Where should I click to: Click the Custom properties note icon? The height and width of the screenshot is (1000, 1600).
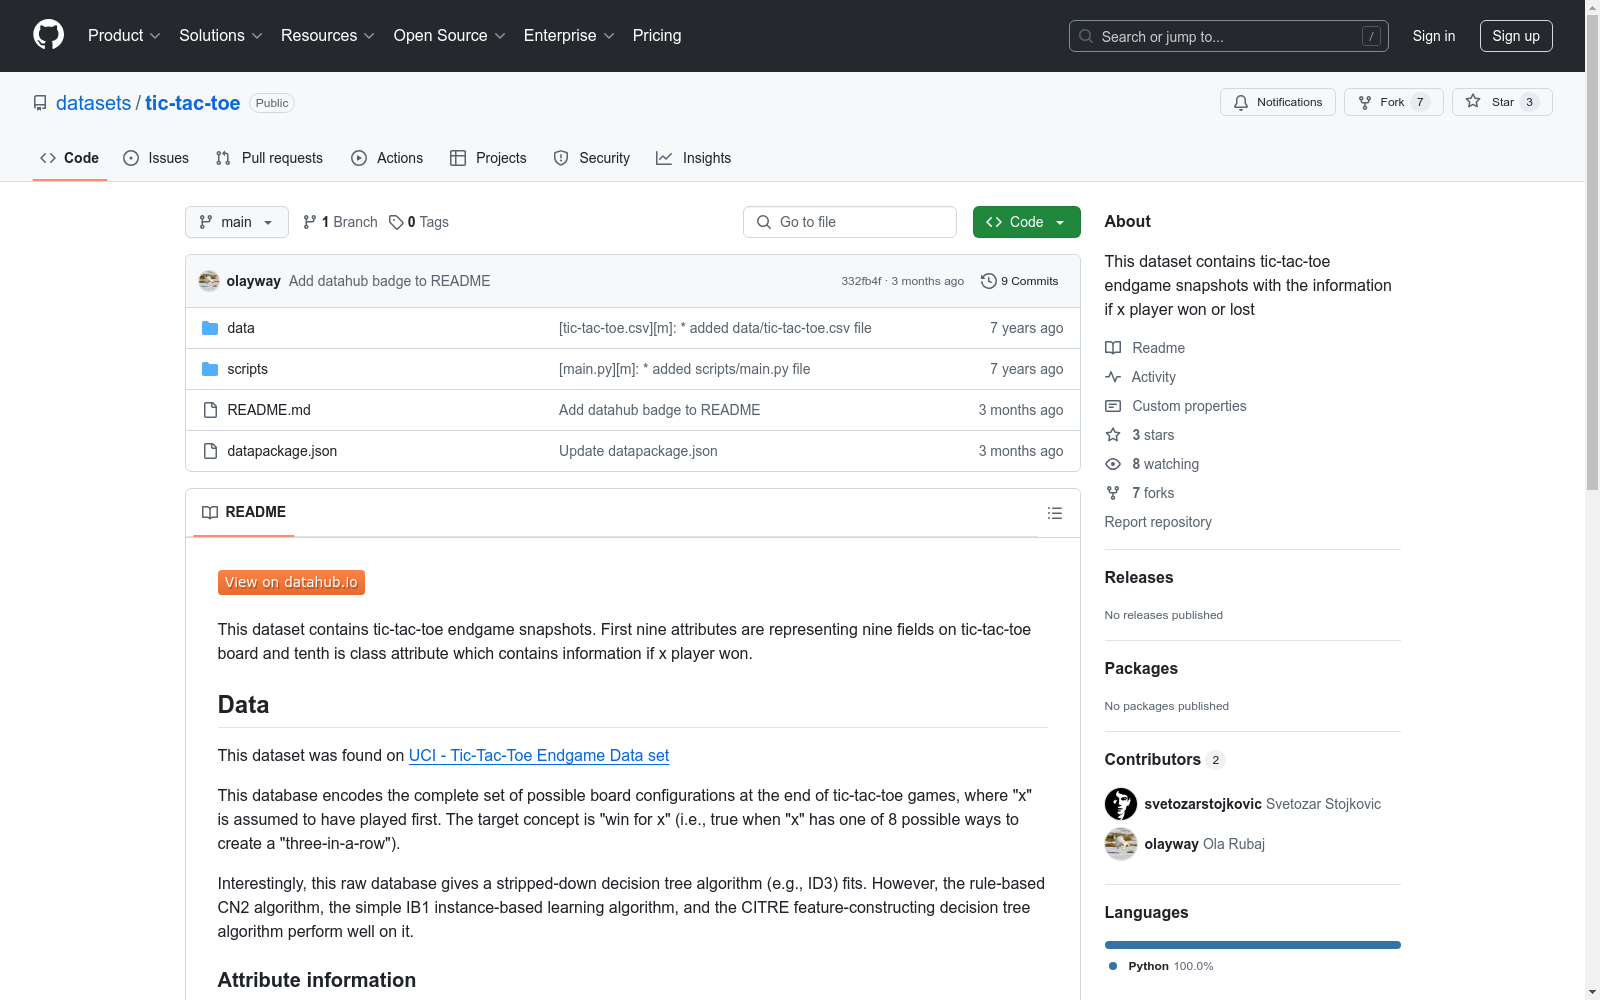tap(1113, 406)
